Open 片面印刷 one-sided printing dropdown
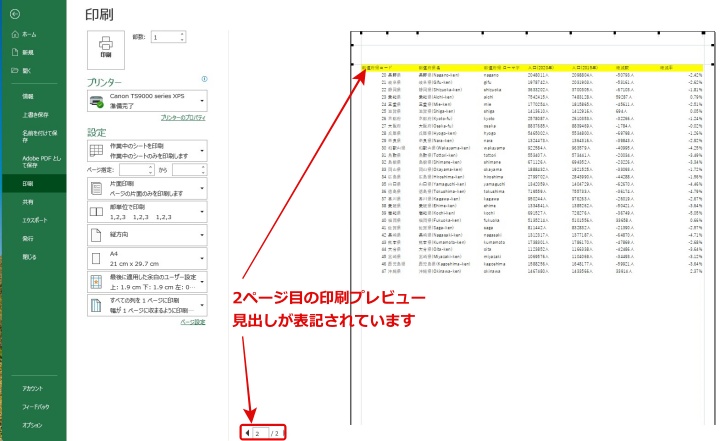This screenshot has height=441, width=720. coord(147,188)
